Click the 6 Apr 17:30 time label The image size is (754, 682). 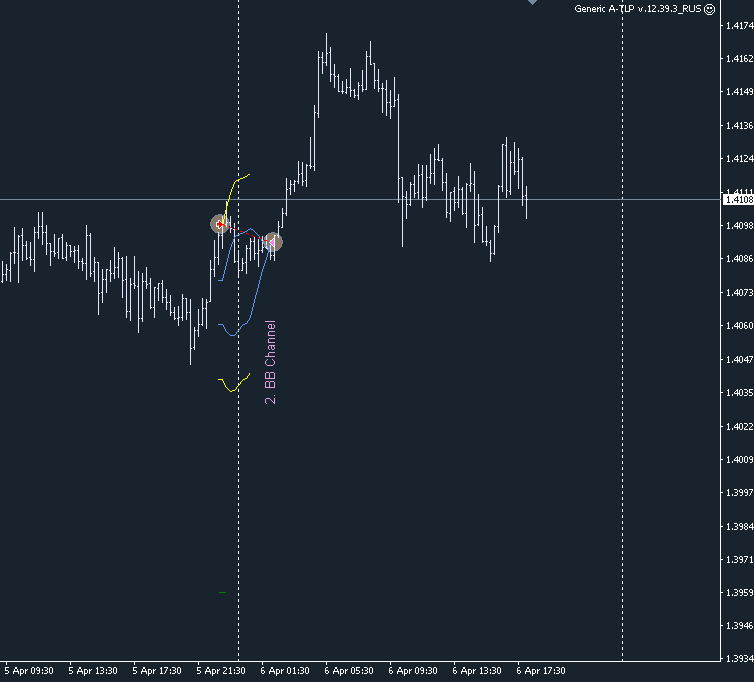click(x=541, y=671)
